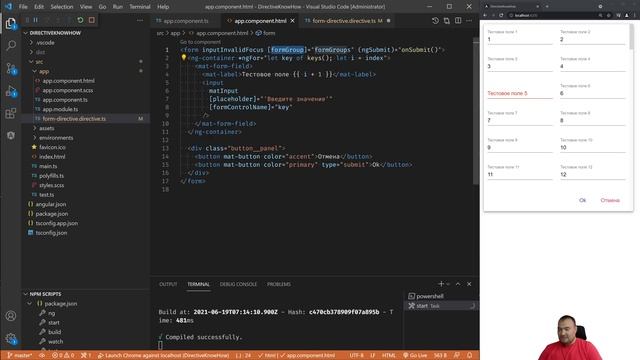
Task: Open the File menu
Action: pos(23,7)
